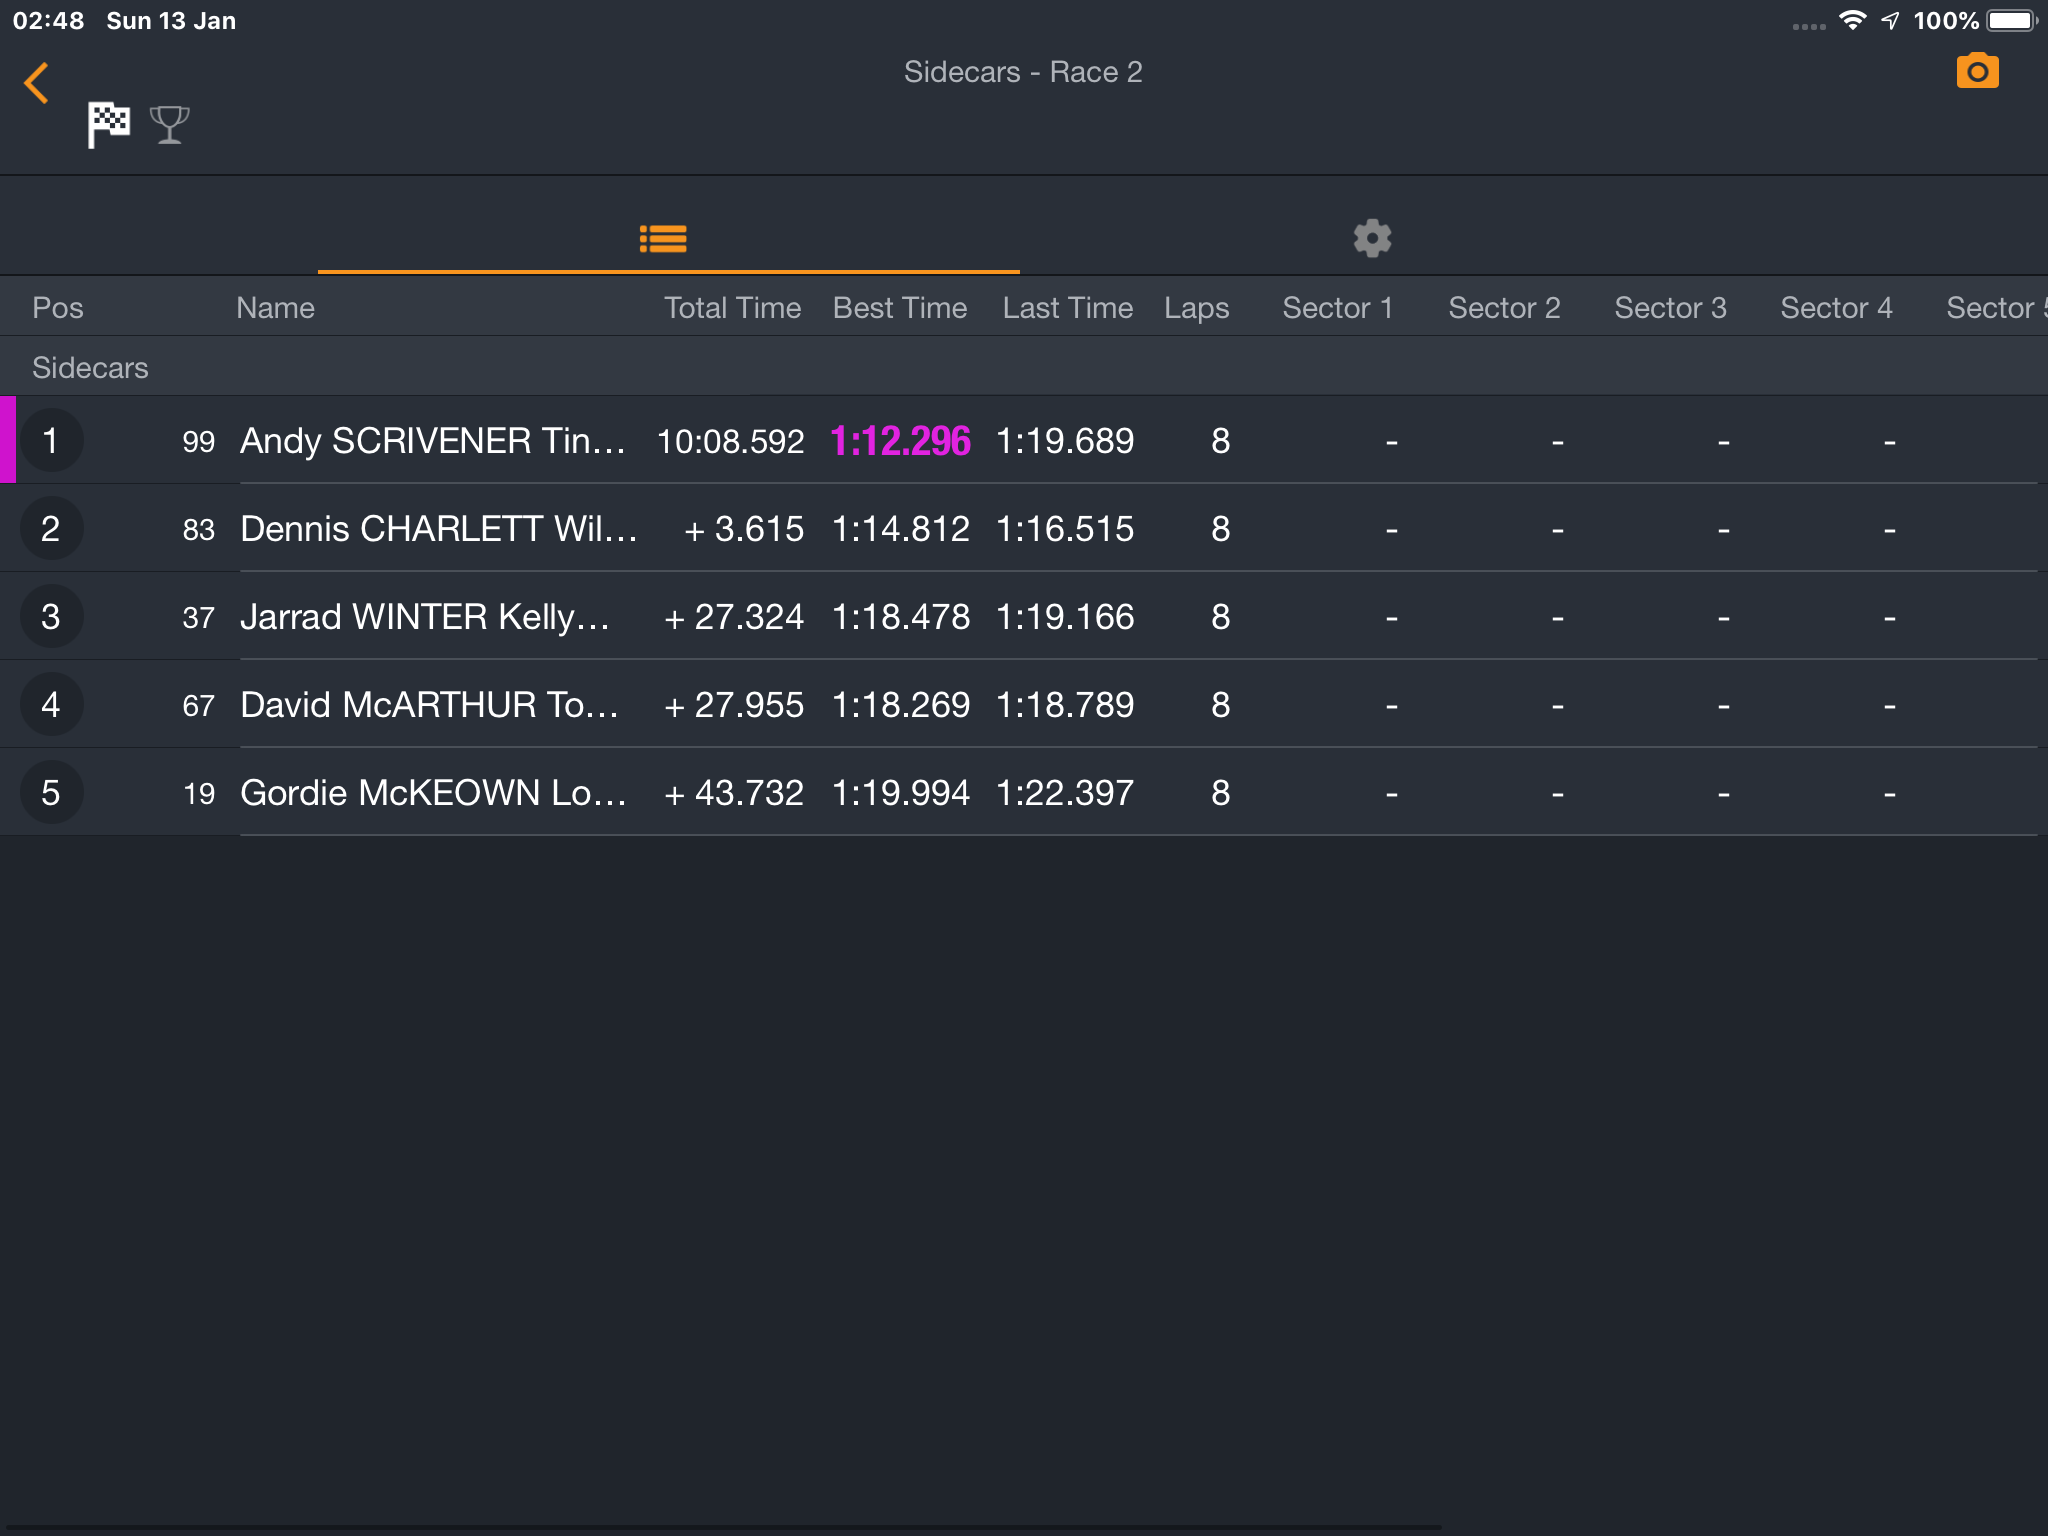Select the position 1 circle badge
Viewport: 2048px width, 1536px height.
pos(51,441)
